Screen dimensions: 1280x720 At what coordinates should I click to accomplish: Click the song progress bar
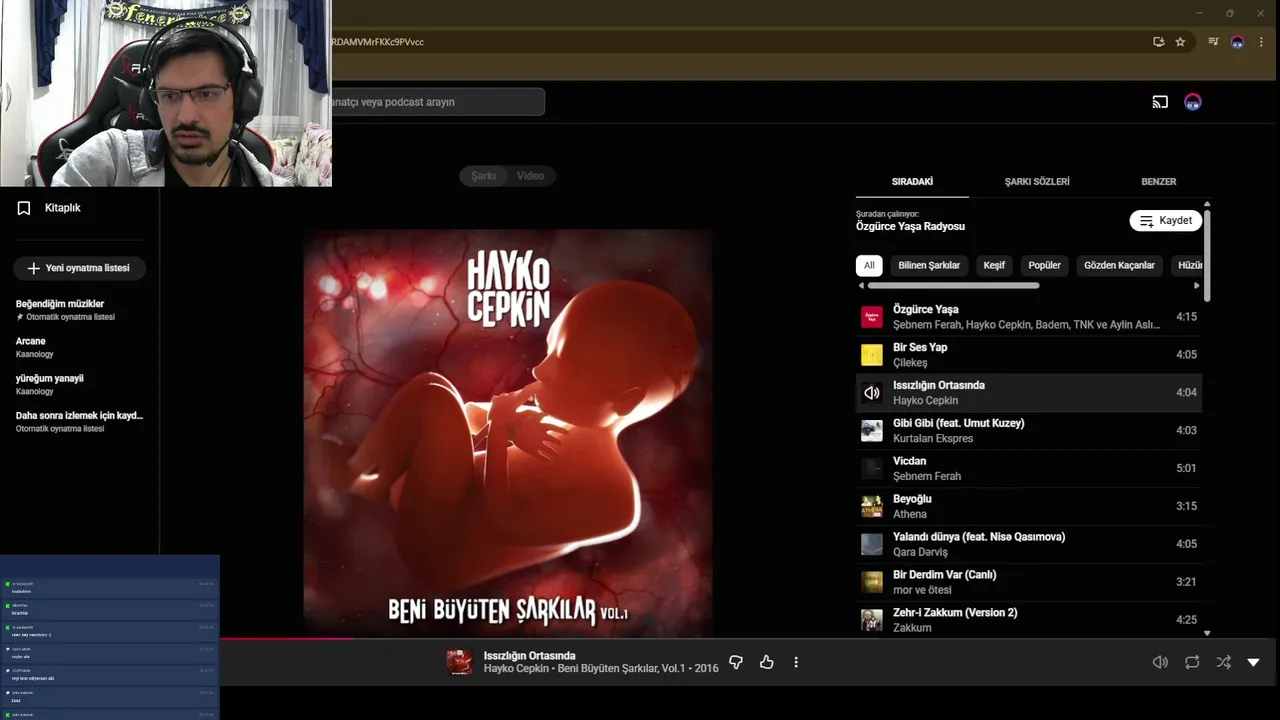coord(750,638)
